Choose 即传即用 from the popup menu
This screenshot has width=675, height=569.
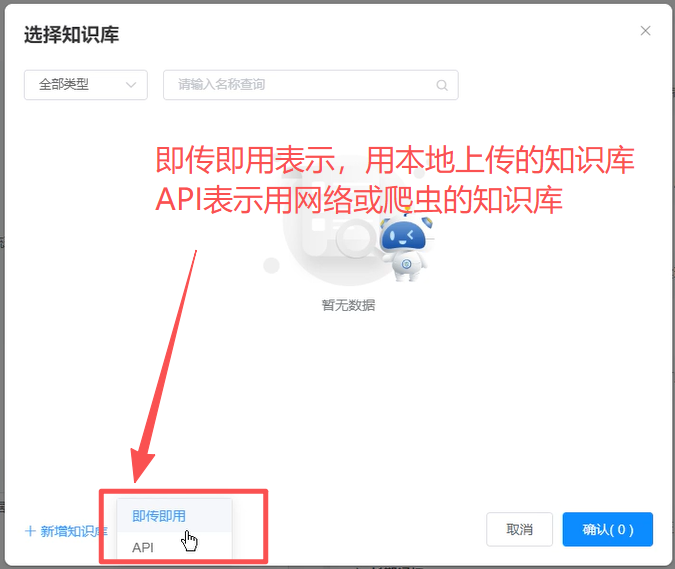[x=174, y=516]
